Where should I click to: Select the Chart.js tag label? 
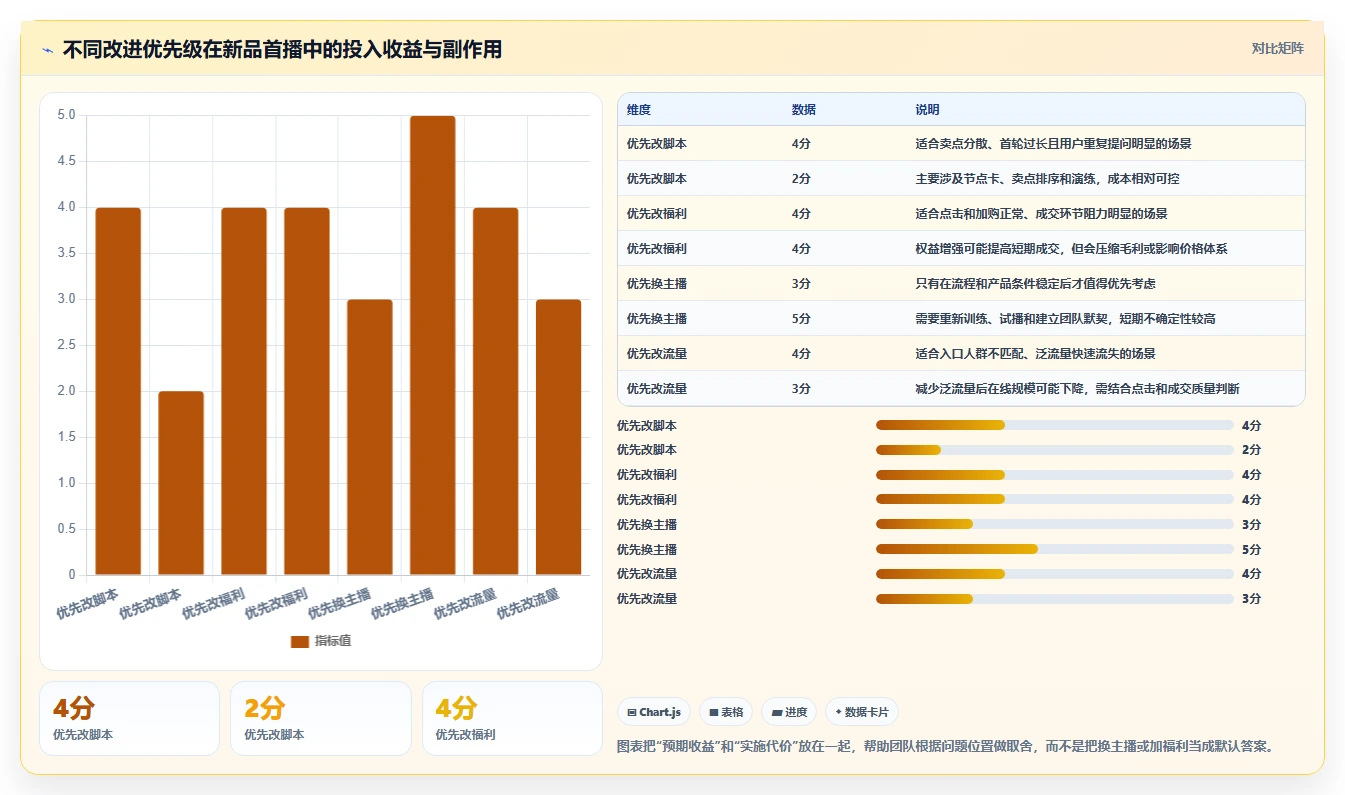660,712
